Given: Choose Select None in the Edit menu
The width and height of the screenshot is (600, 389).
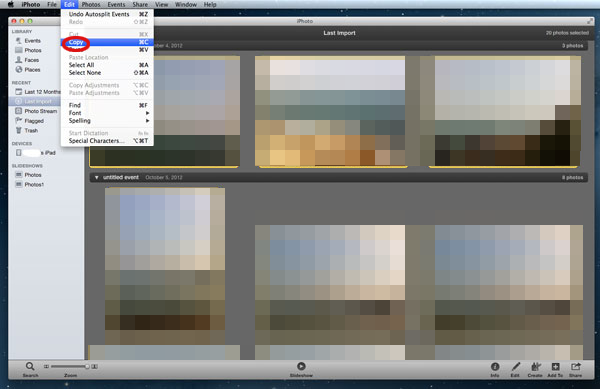Looking at the screenshot, I should tap(108, 73).
